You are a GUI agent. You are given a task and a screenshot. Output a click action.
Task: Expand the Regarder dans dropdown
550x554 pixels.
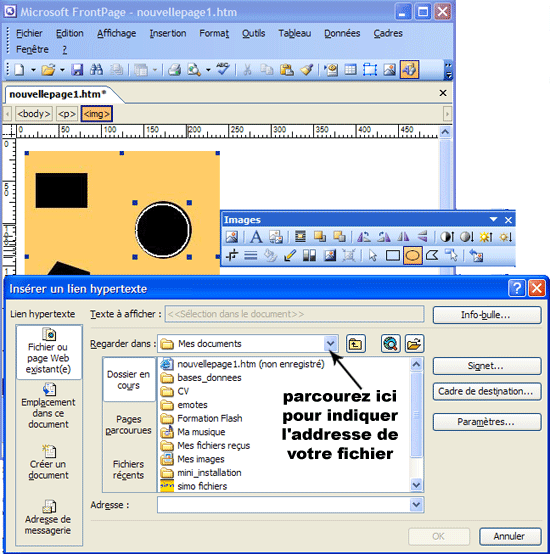pyautogui.click(x=331, y=343)
